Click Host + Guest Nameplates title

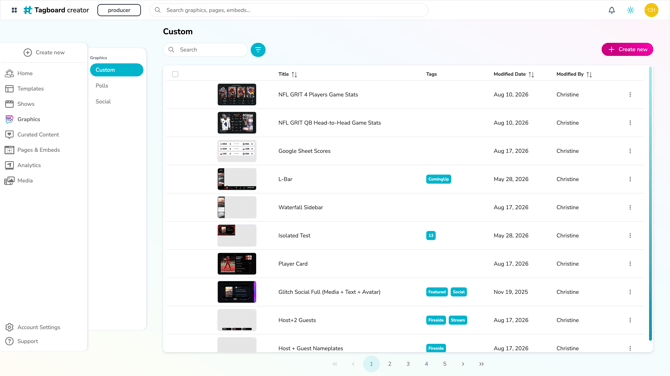pos(311,348)
